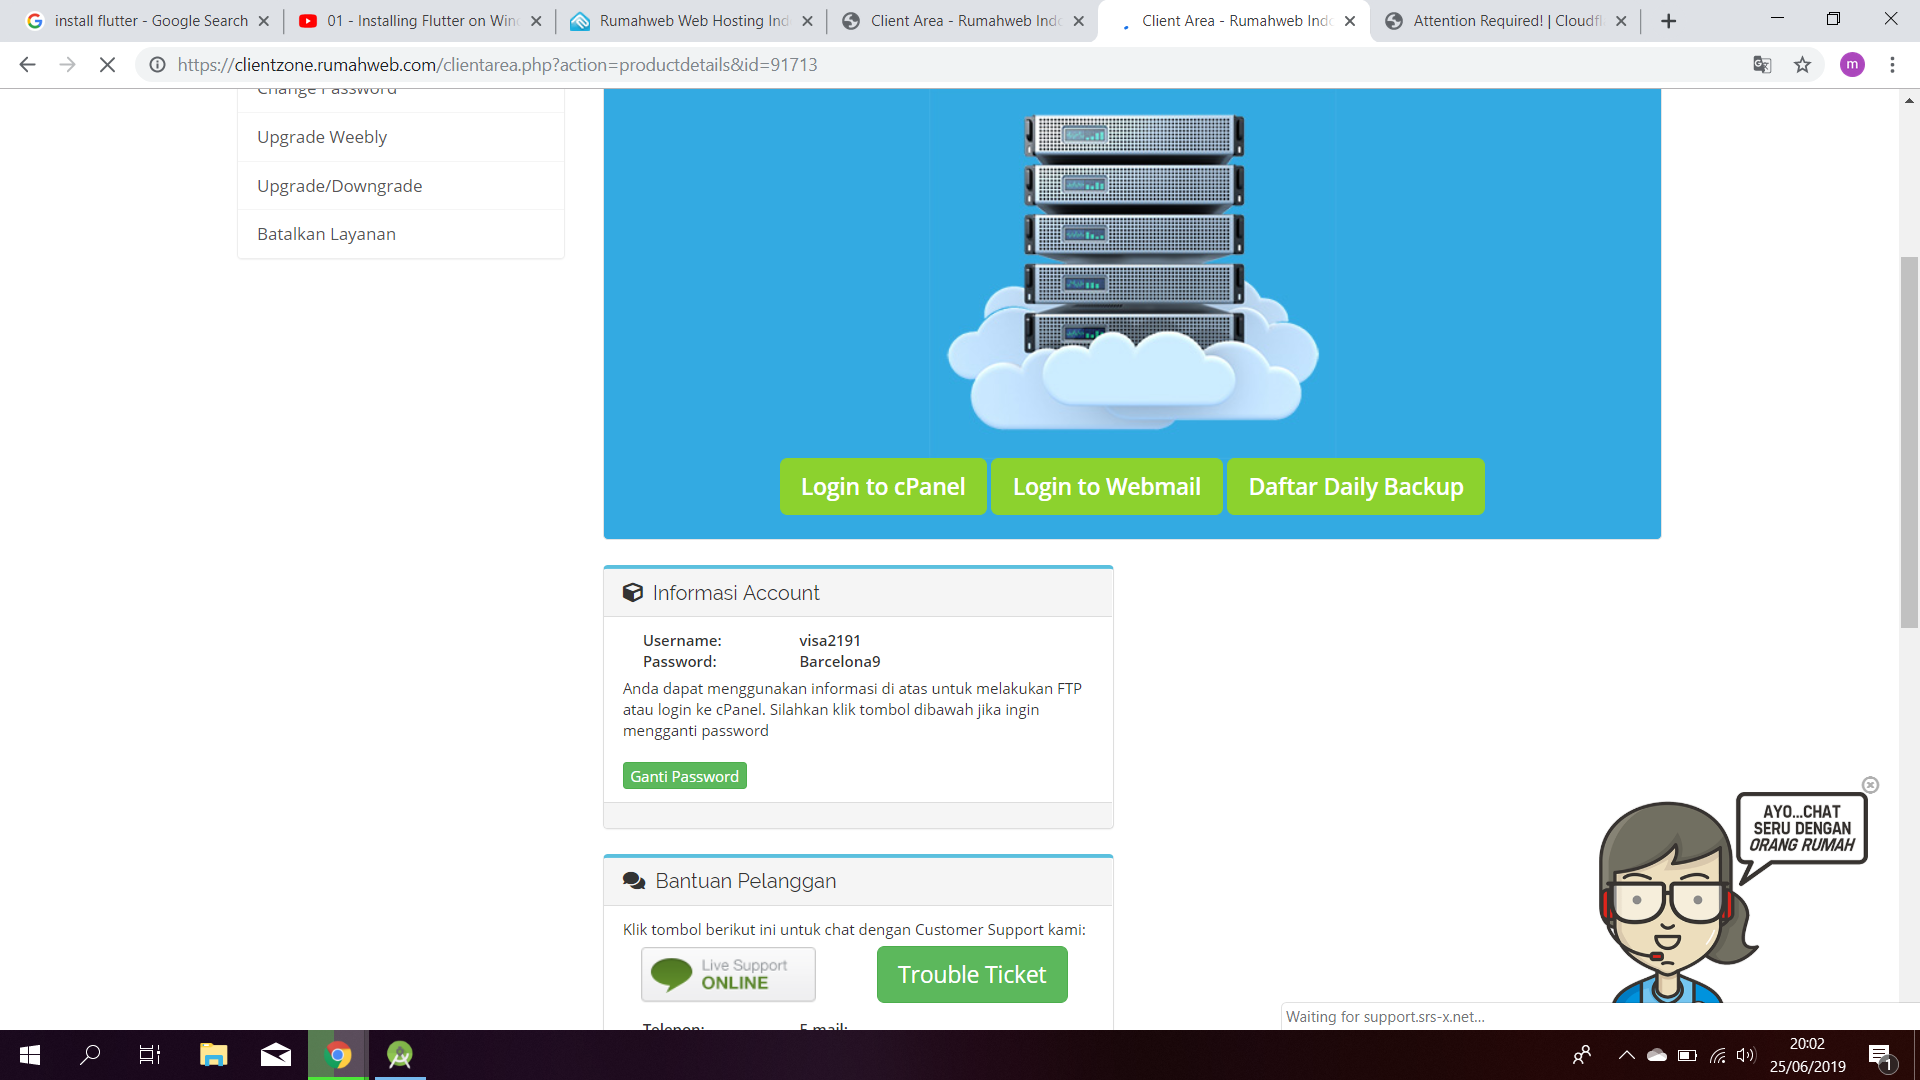Screen dimensions: 1920x1080
Task: Click the taskbar clock showing 20:02
Action: click(x=1807, y=1055)
